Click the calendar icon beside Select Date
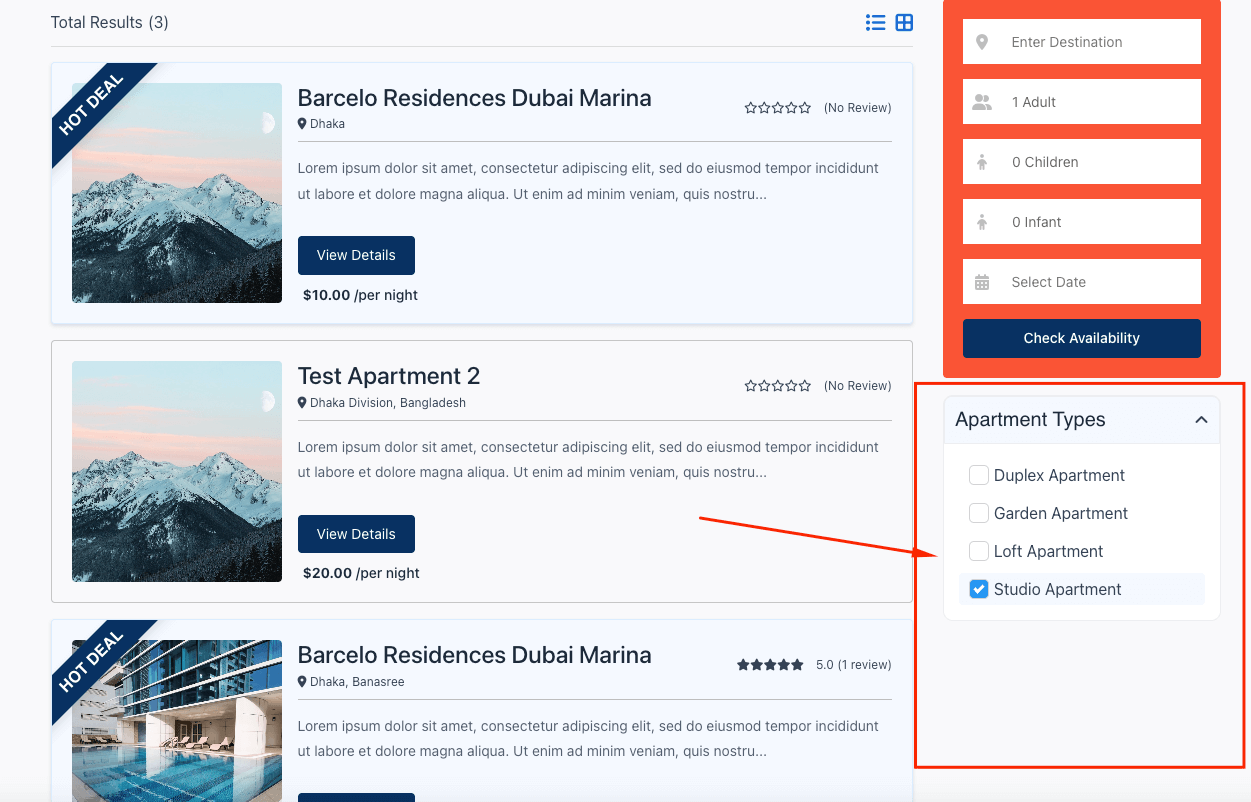1251x802 pixels. coord(982,282)
